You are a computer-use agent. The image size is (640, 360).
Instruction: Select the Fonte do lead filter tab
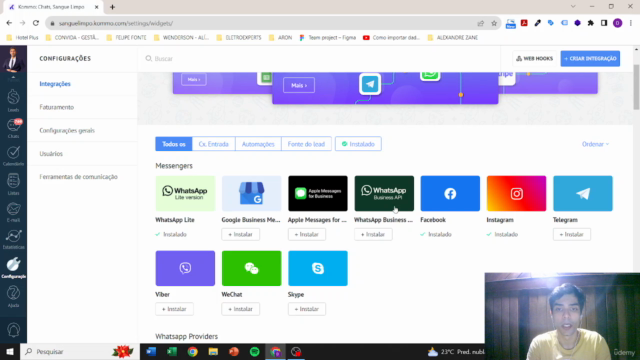[x=306, y=144]
